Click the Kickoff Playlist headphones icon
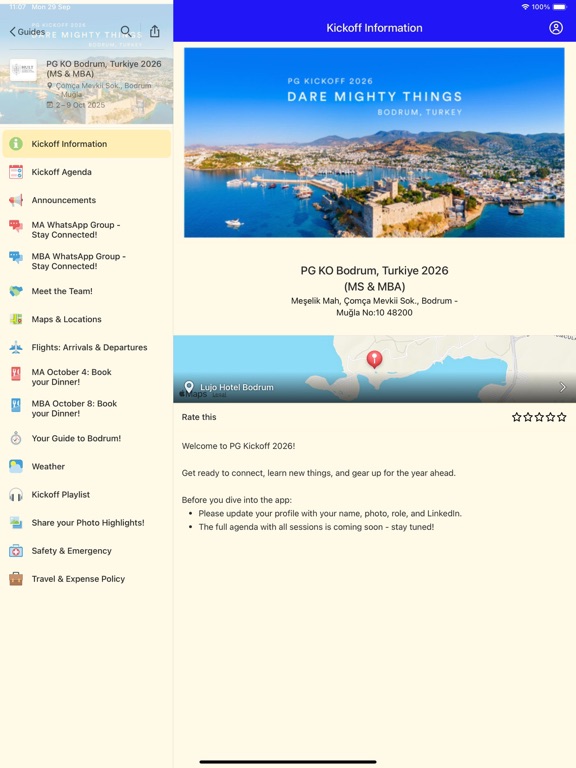Screen dimensions: 576x768 (16, 495)
